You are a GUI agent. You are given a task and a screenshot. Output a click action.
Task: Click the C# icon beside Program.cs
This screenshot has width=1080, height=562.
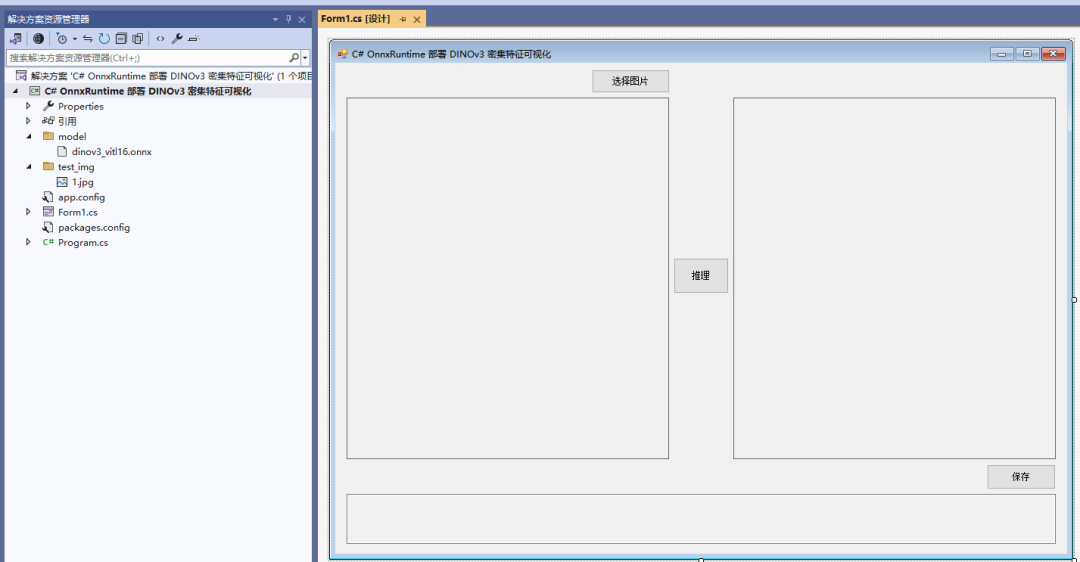pyautogui.click(x=48, y=242)
